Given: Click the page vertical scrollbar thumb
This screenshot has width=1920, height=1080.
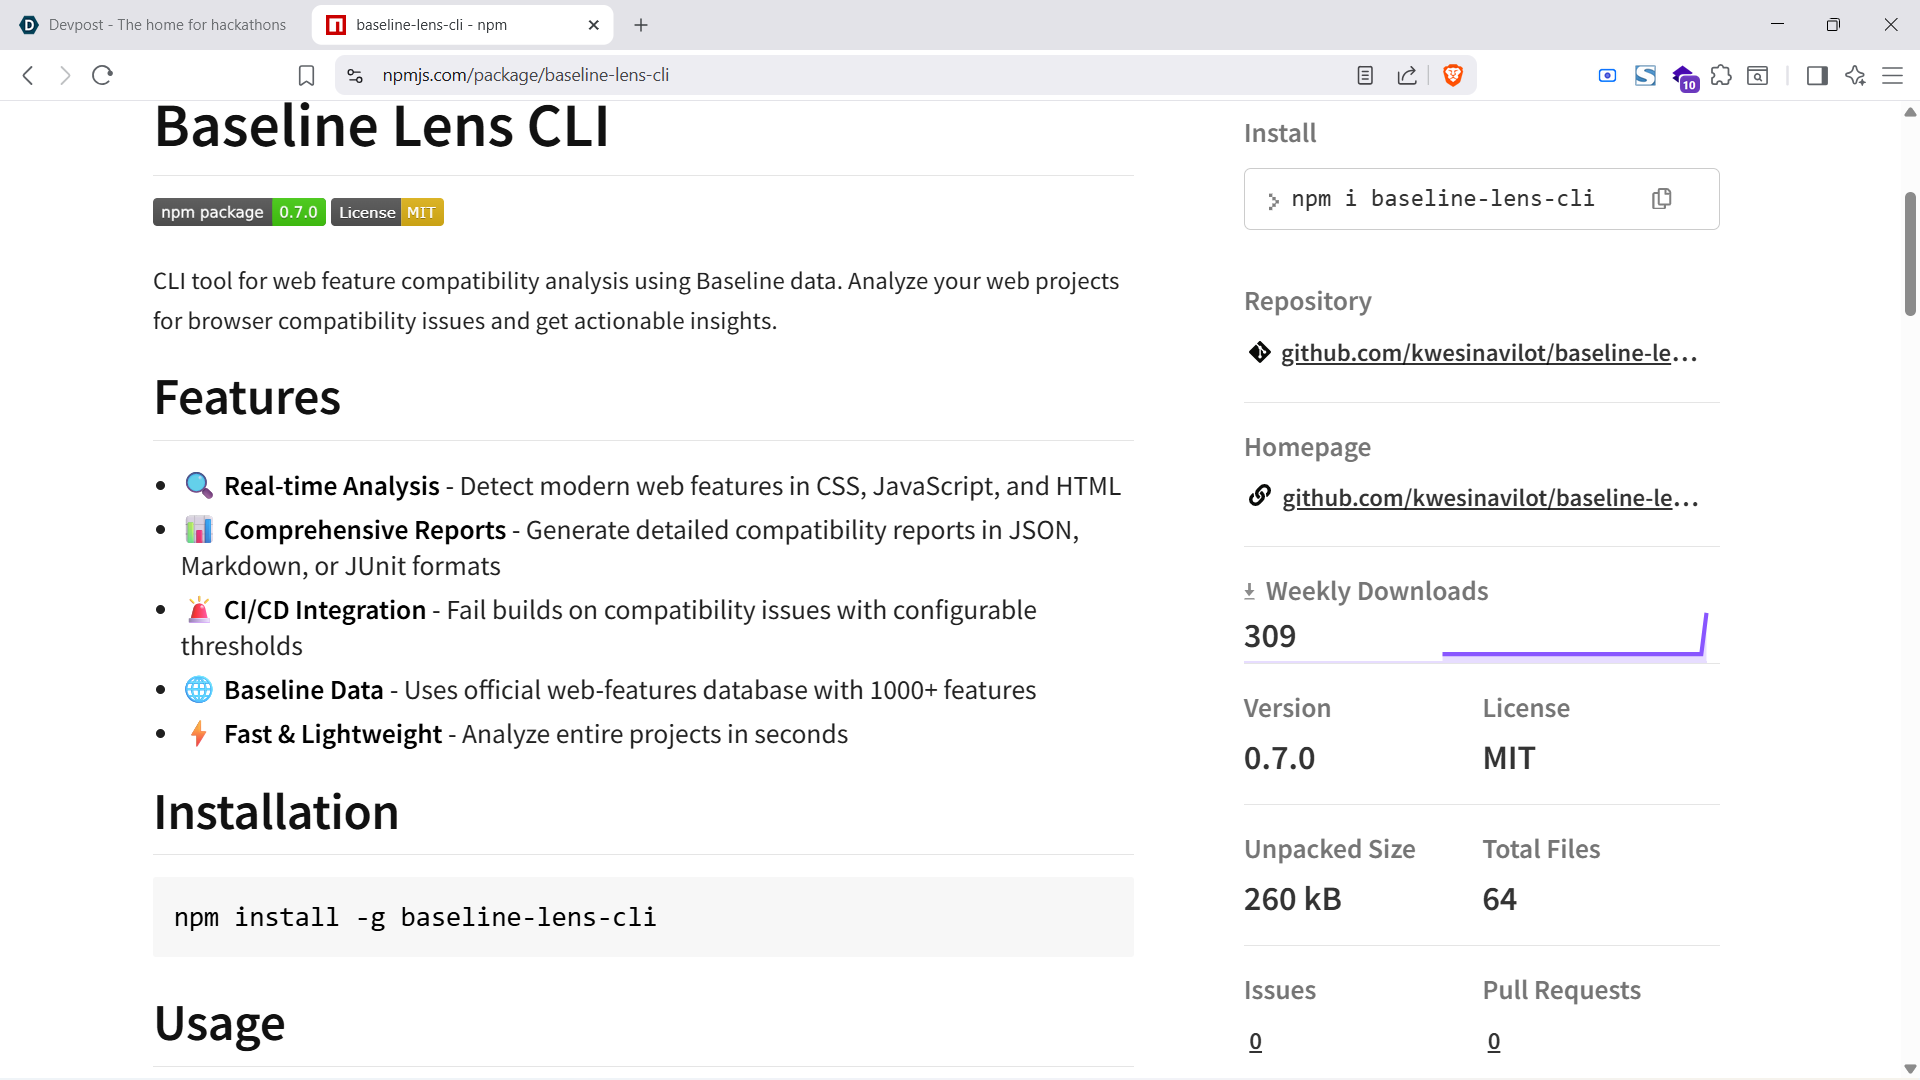Looking at the screenshot, I should point(1910,254).
